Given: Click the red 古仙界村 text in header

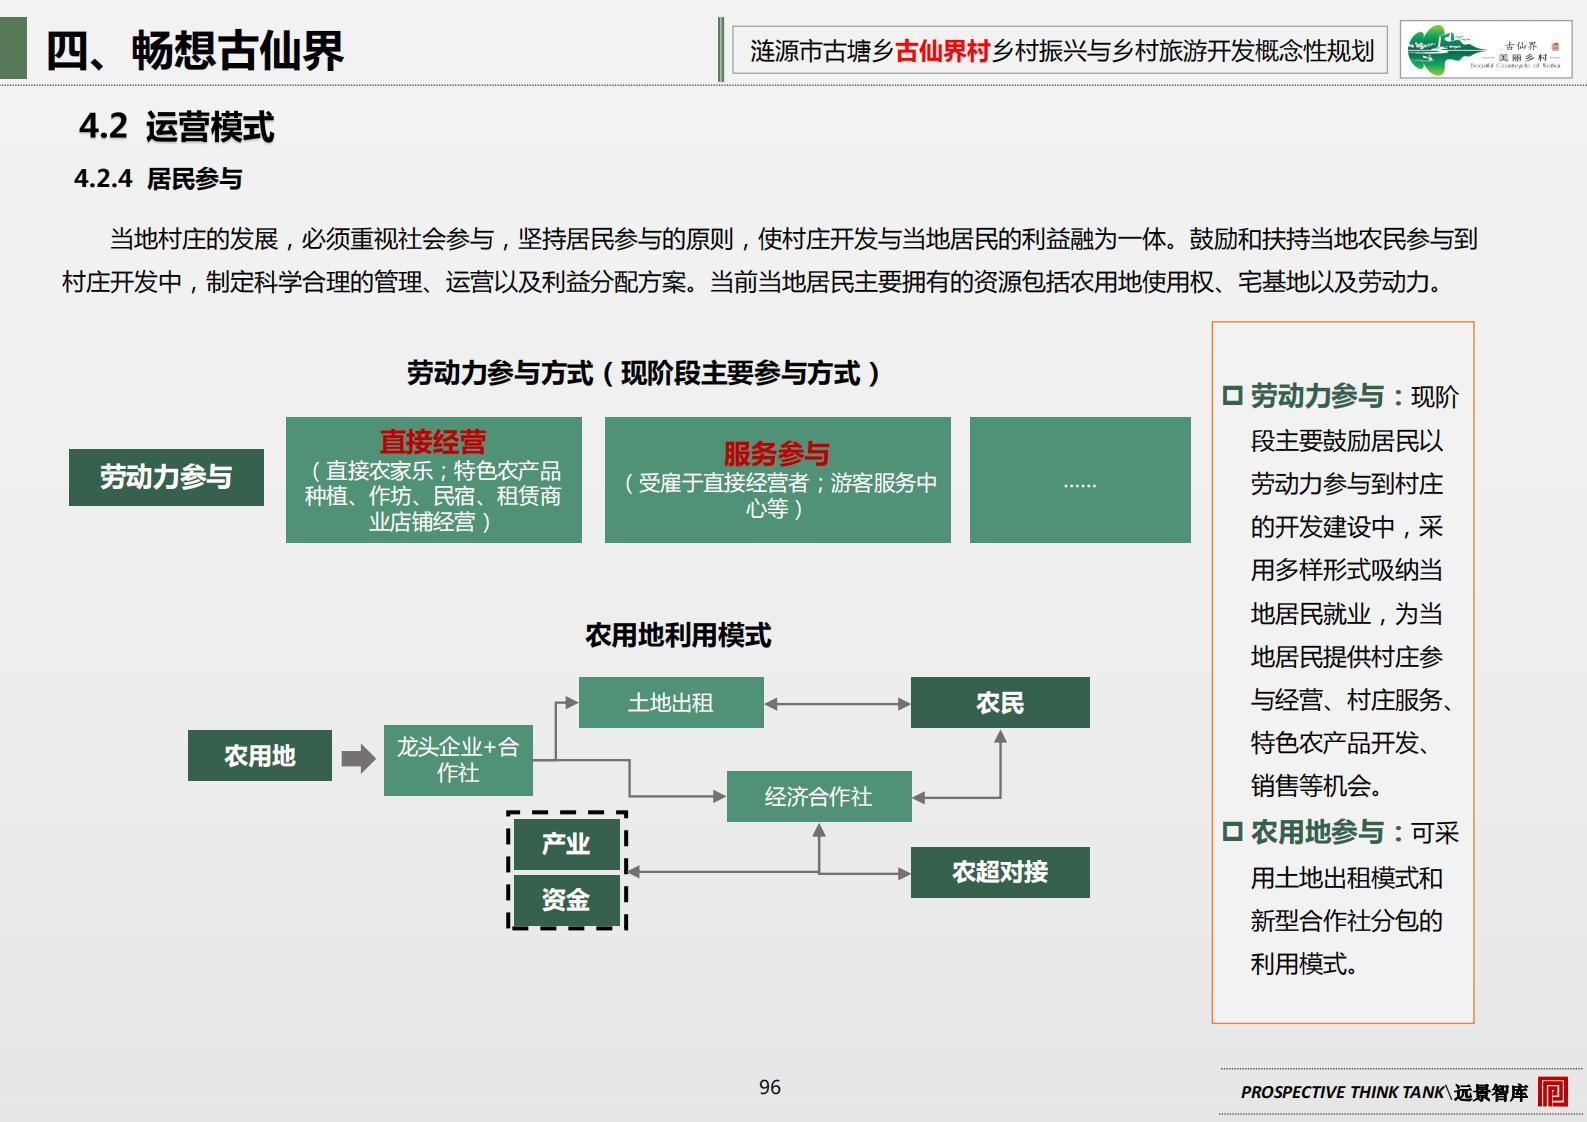Looking at the screenshot, I should coord(942,51).
